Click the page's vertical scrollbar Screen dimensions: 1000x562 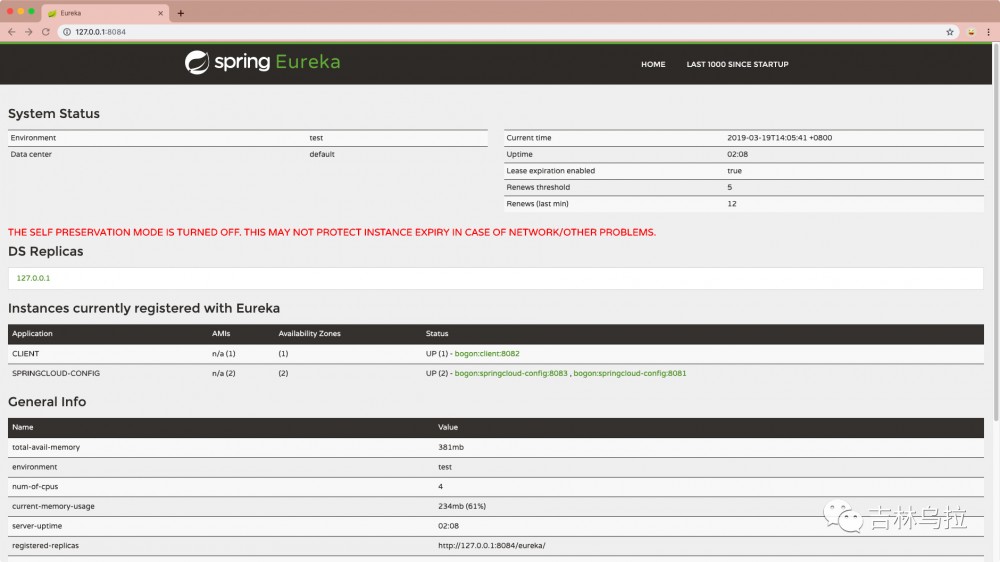click(x=996, y=230)
